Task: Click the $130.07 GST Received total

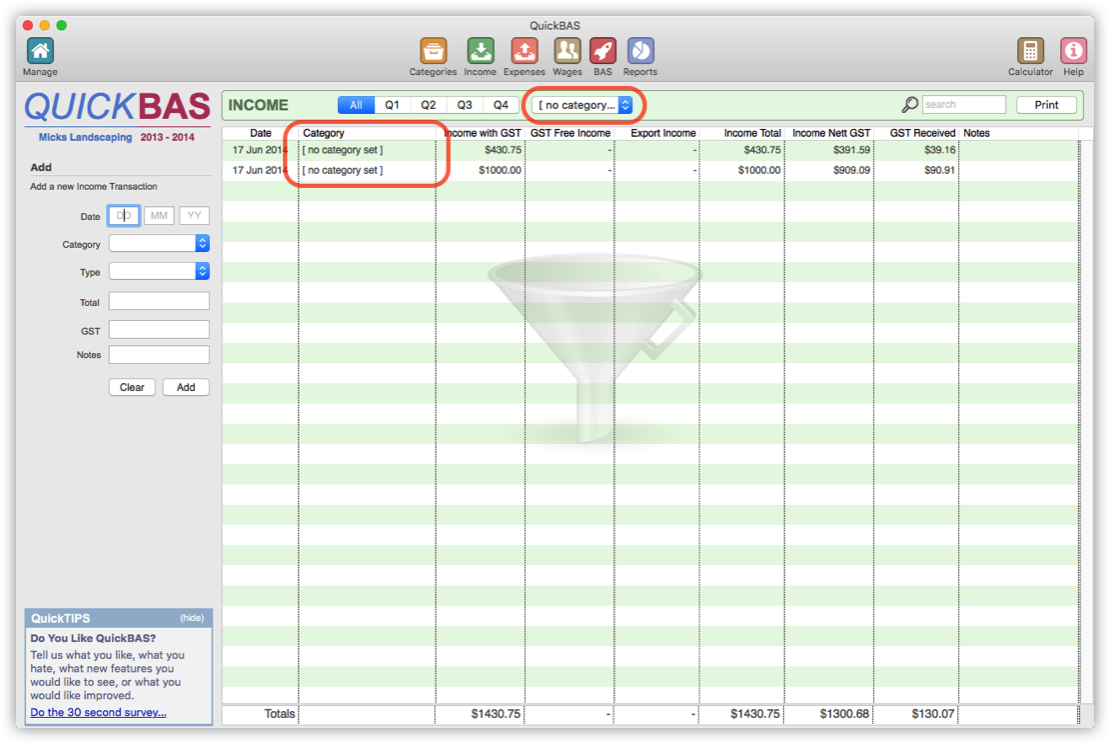Action: pyautogui.click(x=933, y=714)
